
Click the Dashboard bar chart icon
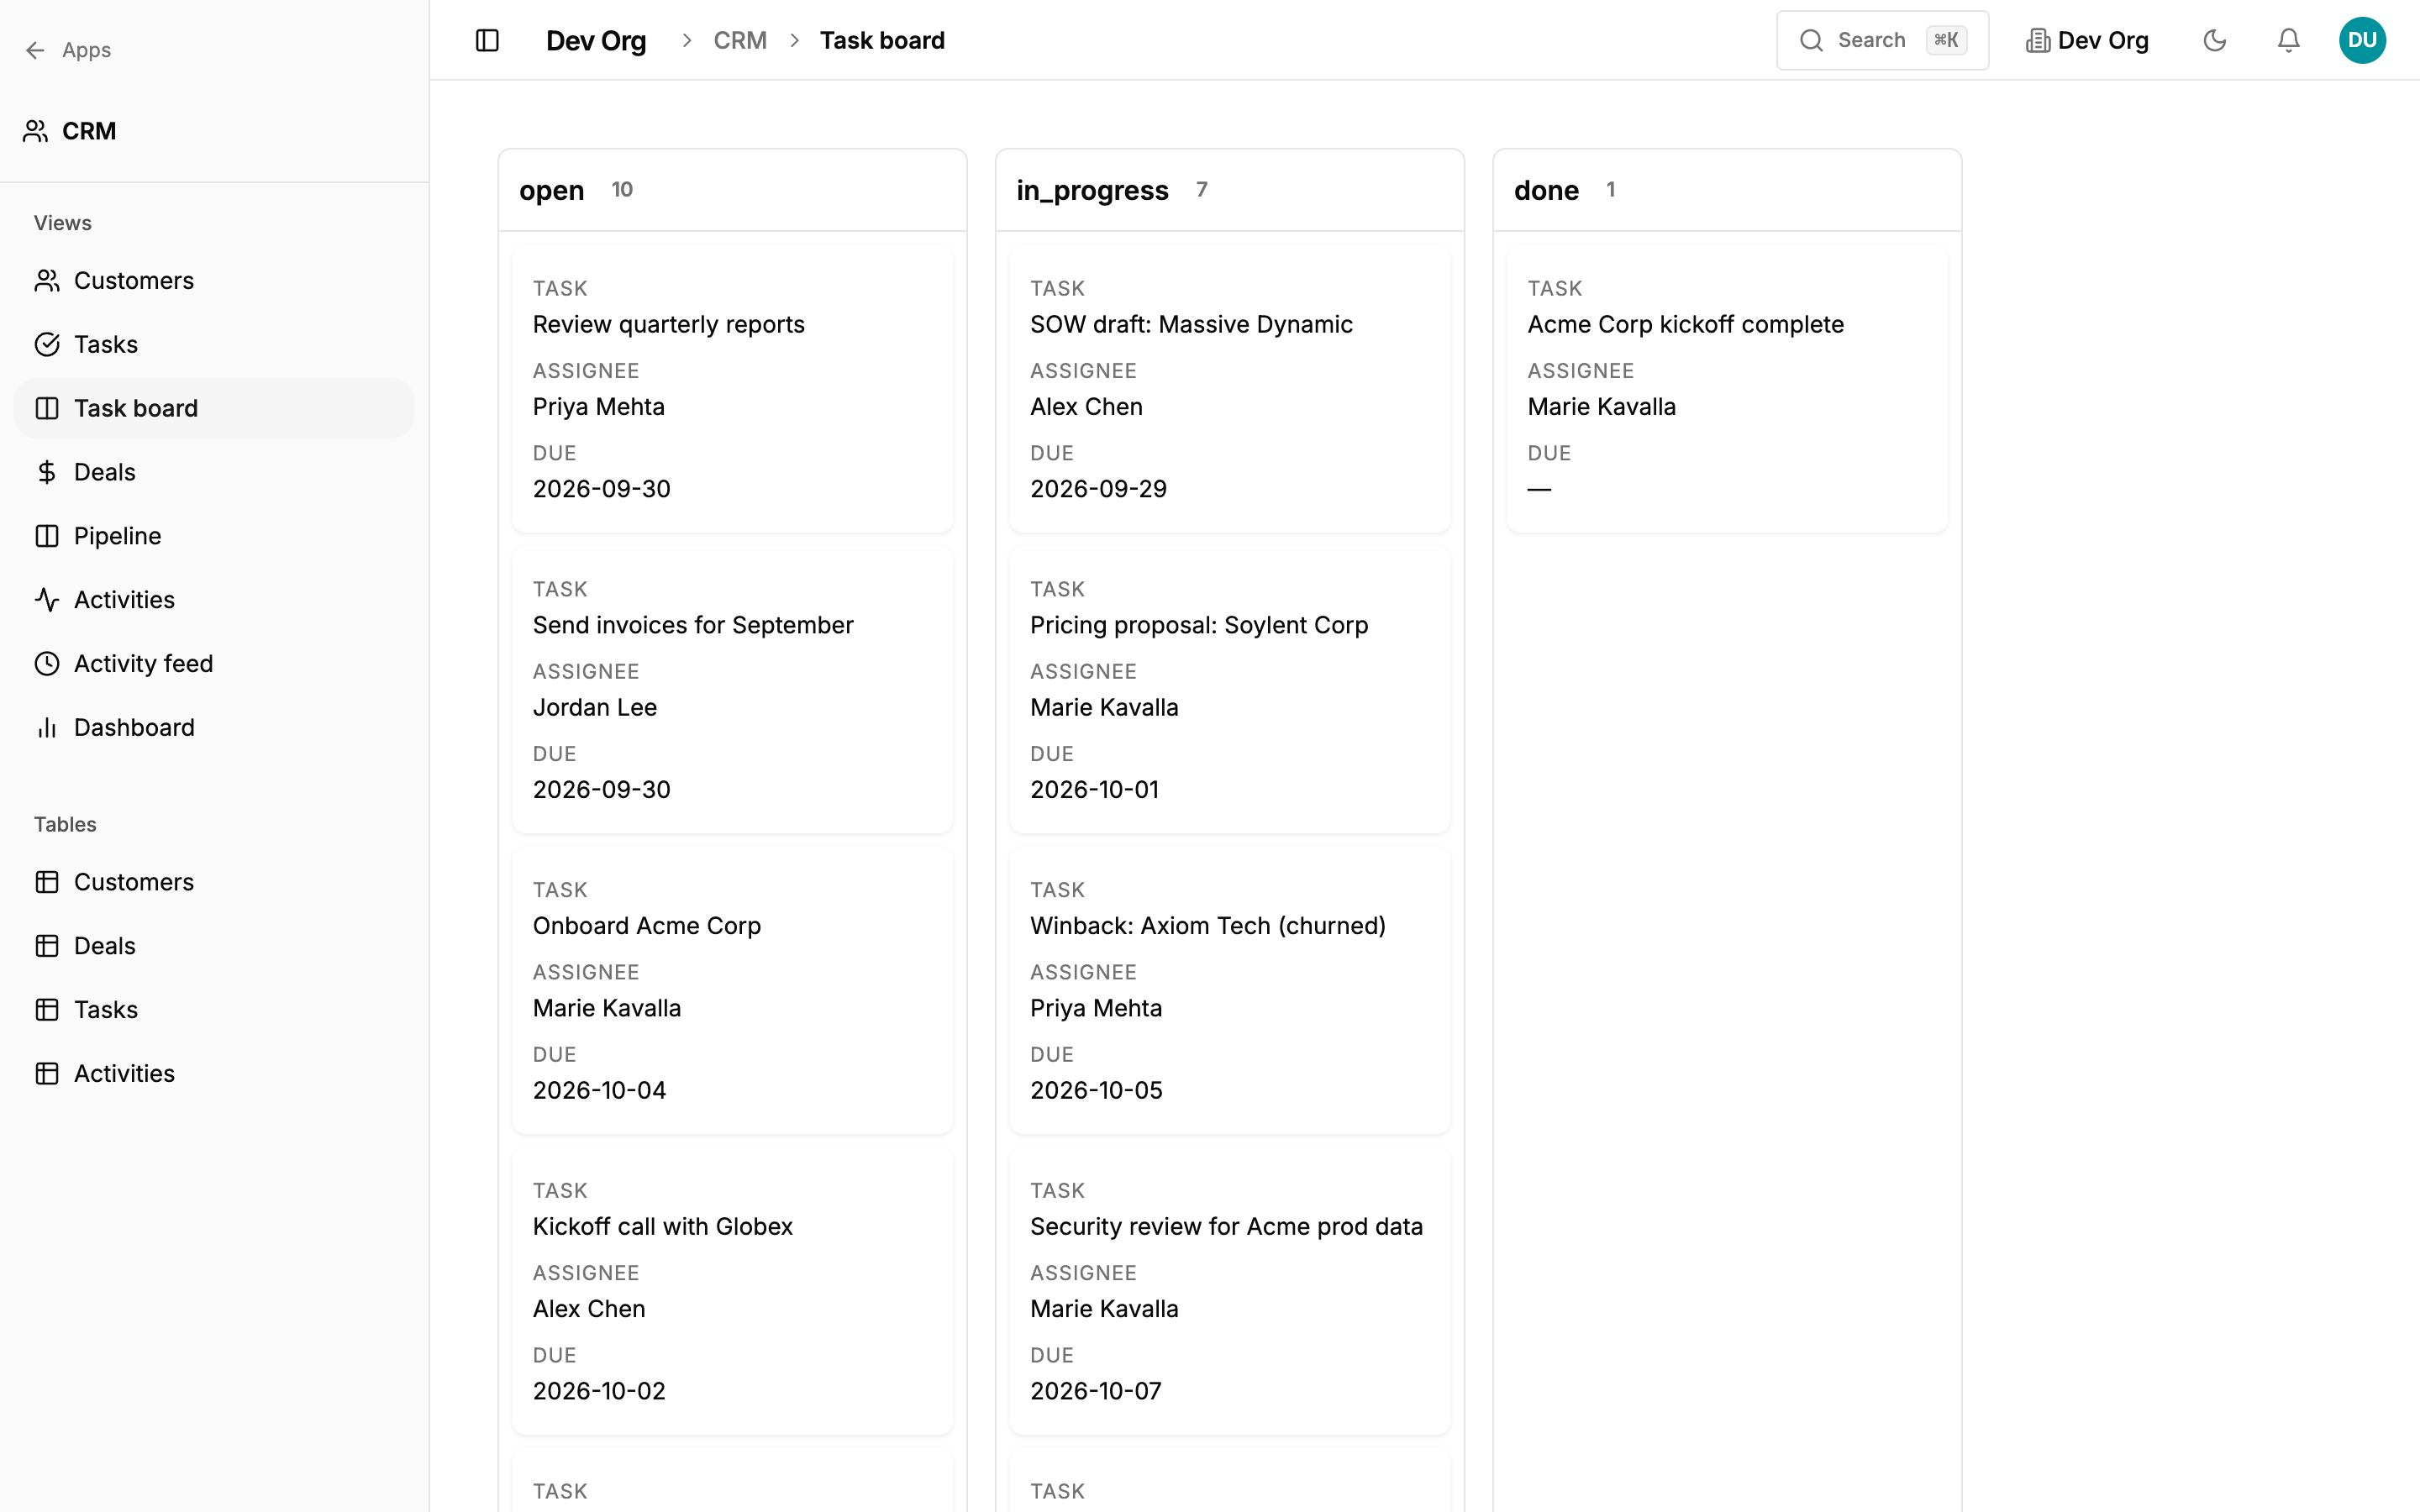tap(47, 728)
